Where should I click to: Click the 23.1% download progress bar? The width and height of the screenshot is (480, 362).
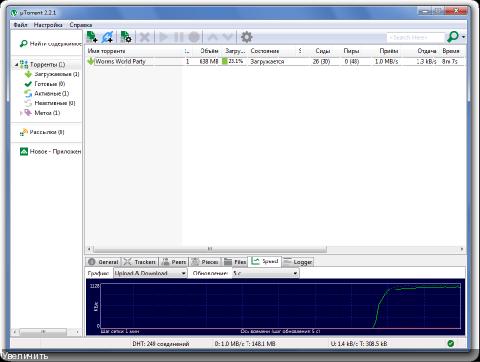233,61
